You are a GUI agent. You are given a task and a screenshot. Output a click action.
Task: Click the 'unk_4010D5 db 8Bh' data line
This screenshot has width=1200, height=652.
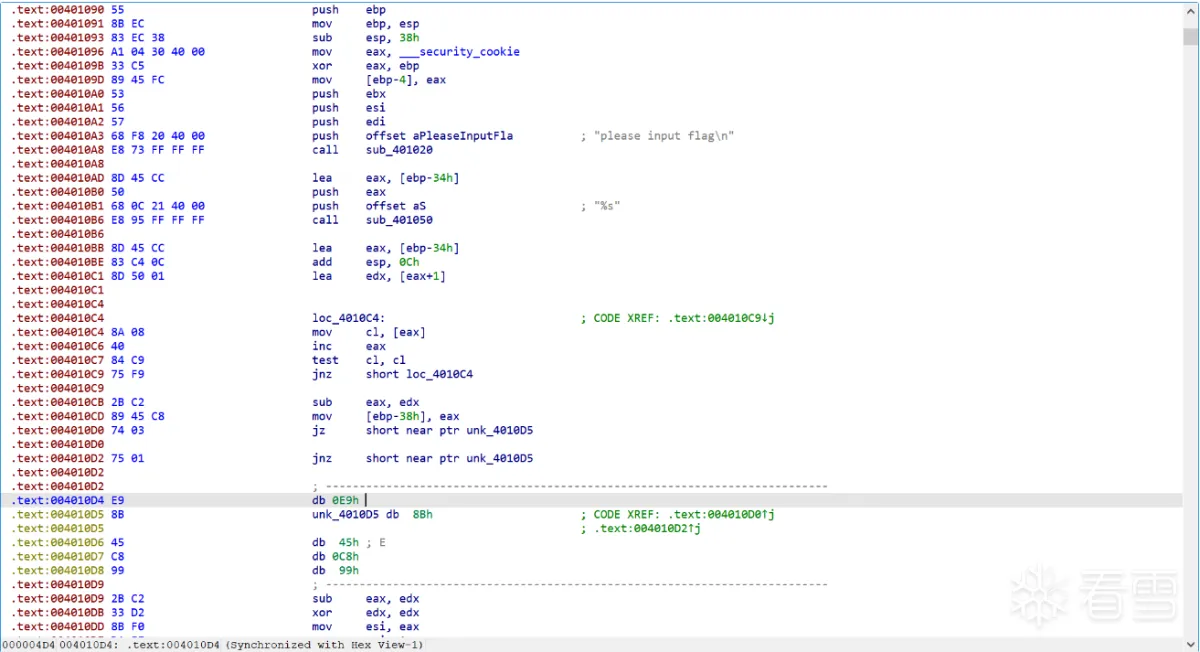(x=372, y=514)
